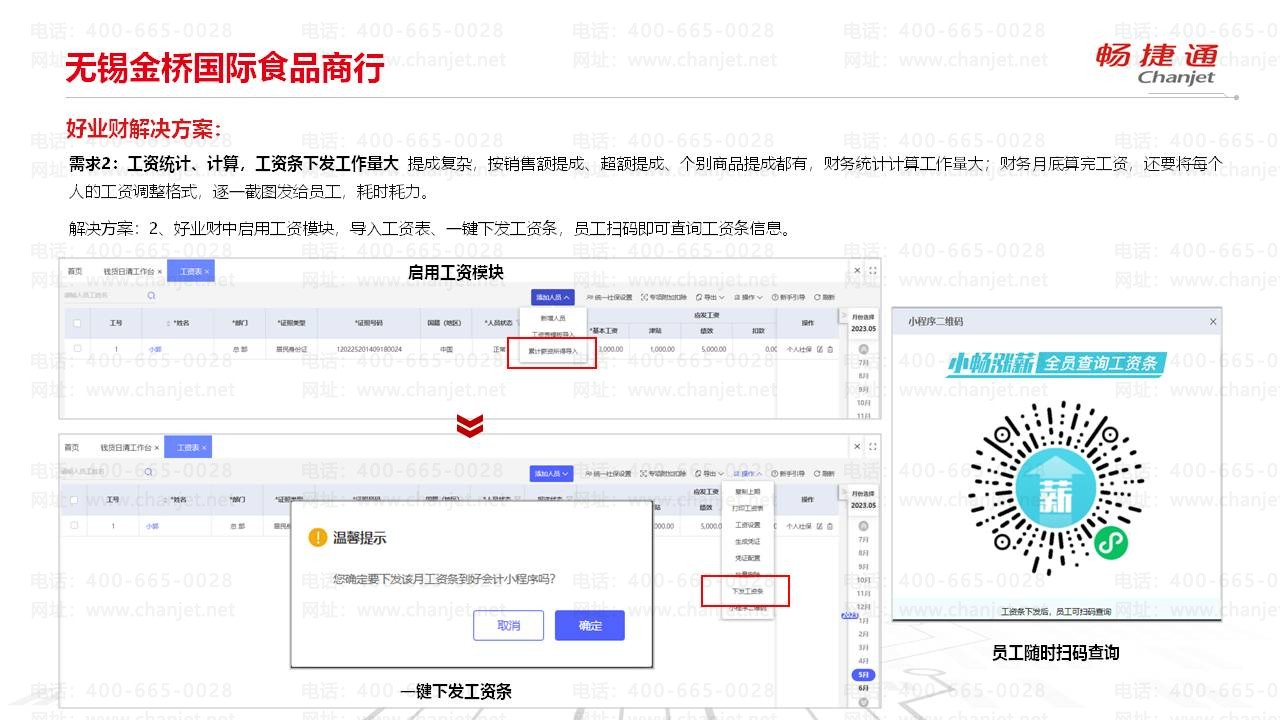This screenshot has height=720, width=1280.
Task: Click 取消 in 温馨提示 dialog
Action: pyautogui.click(x=508, y=626)
